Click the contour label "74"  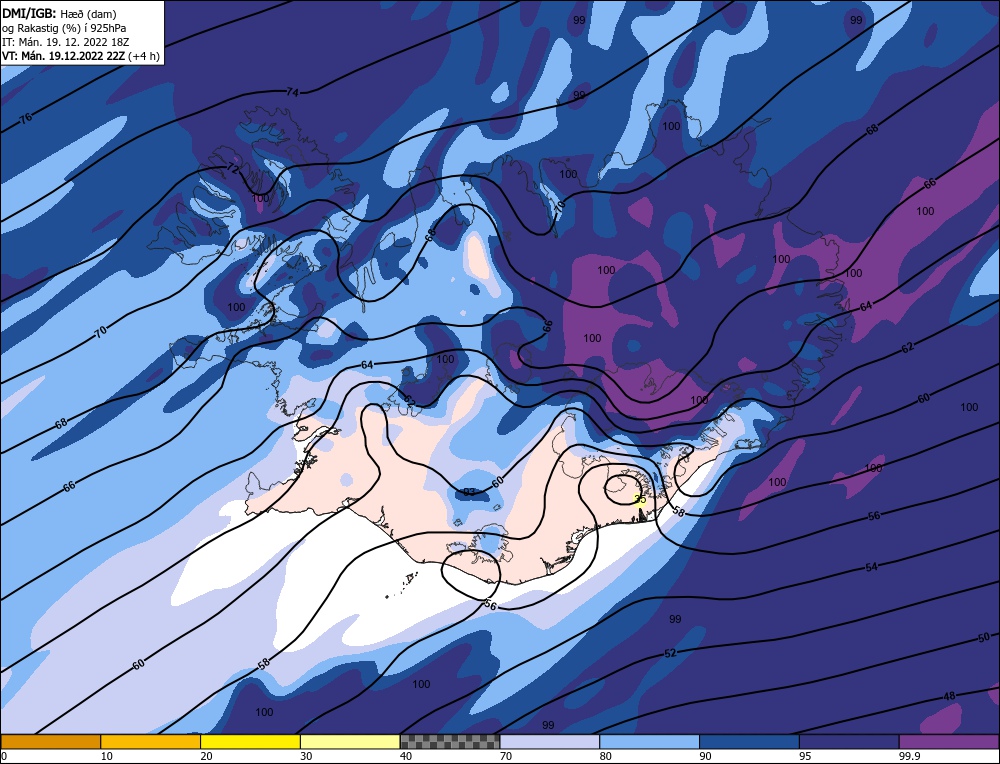292,92
